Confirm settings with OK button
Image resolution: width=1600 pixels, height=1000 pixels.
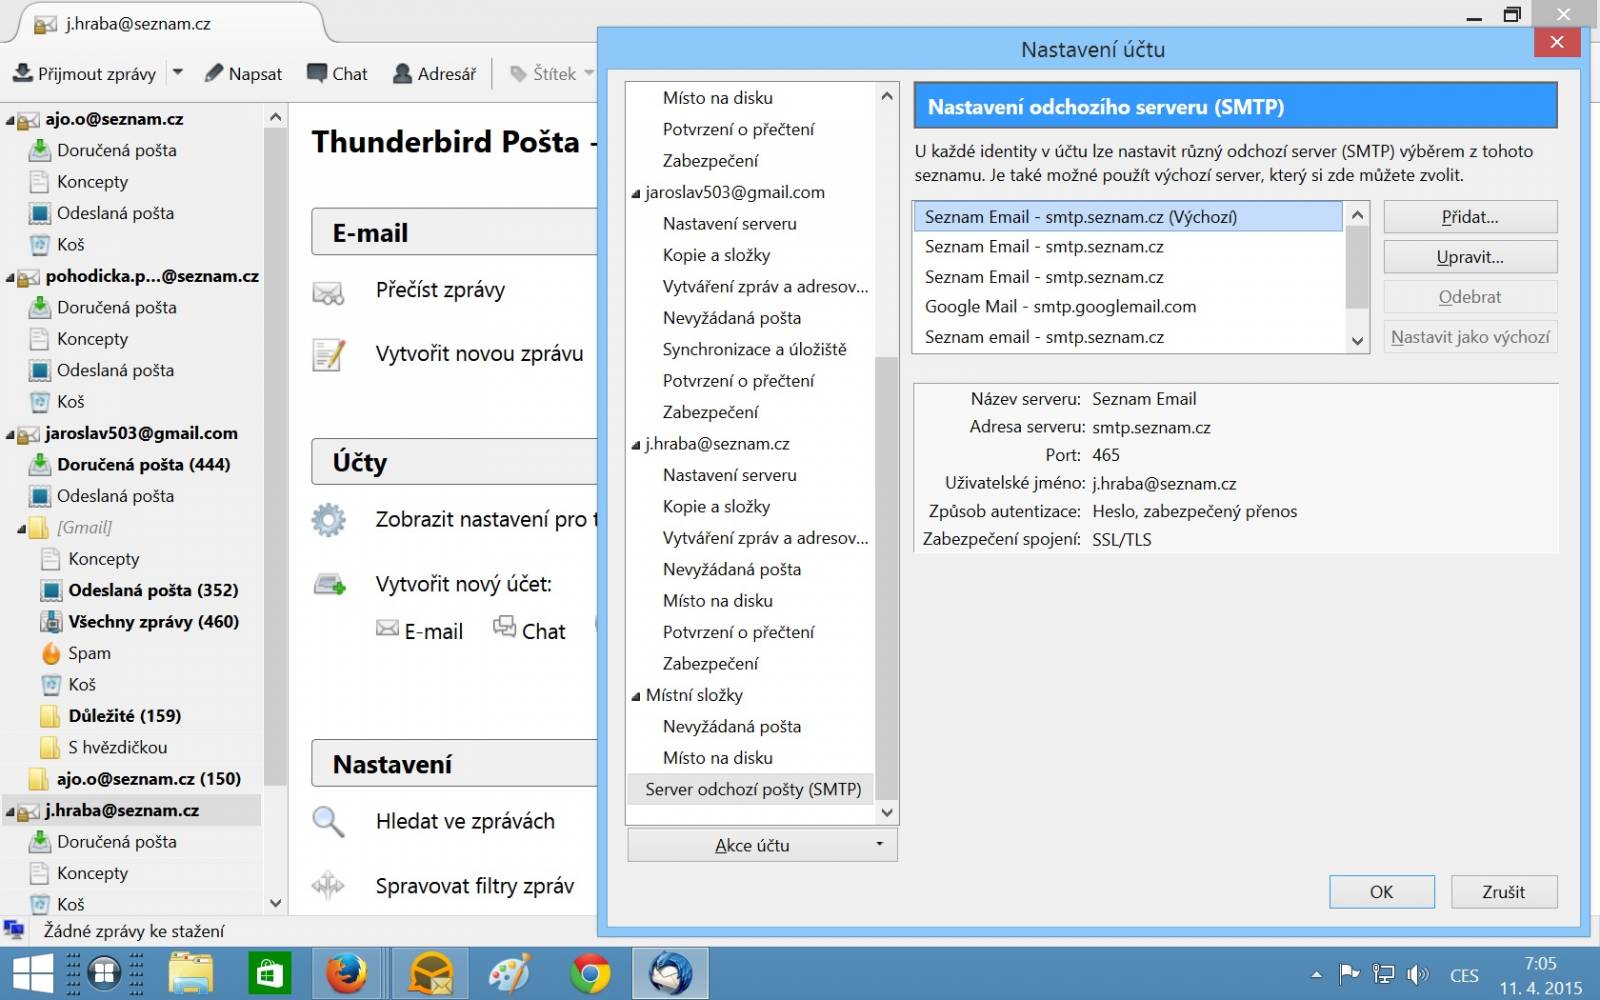[1381, 892]
